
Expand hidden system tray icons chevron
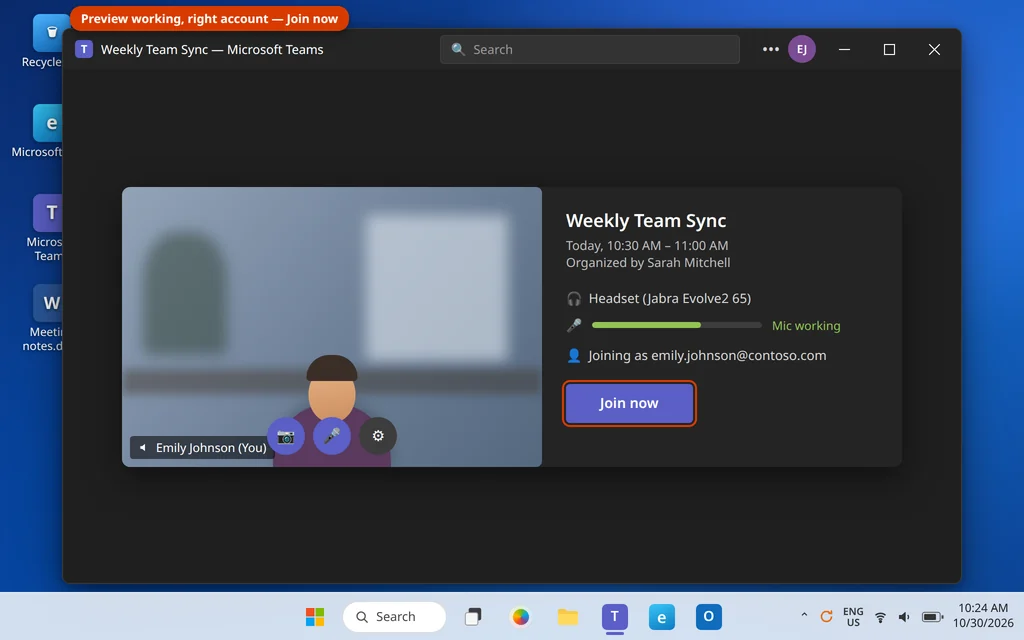click(x=804, y=615)
